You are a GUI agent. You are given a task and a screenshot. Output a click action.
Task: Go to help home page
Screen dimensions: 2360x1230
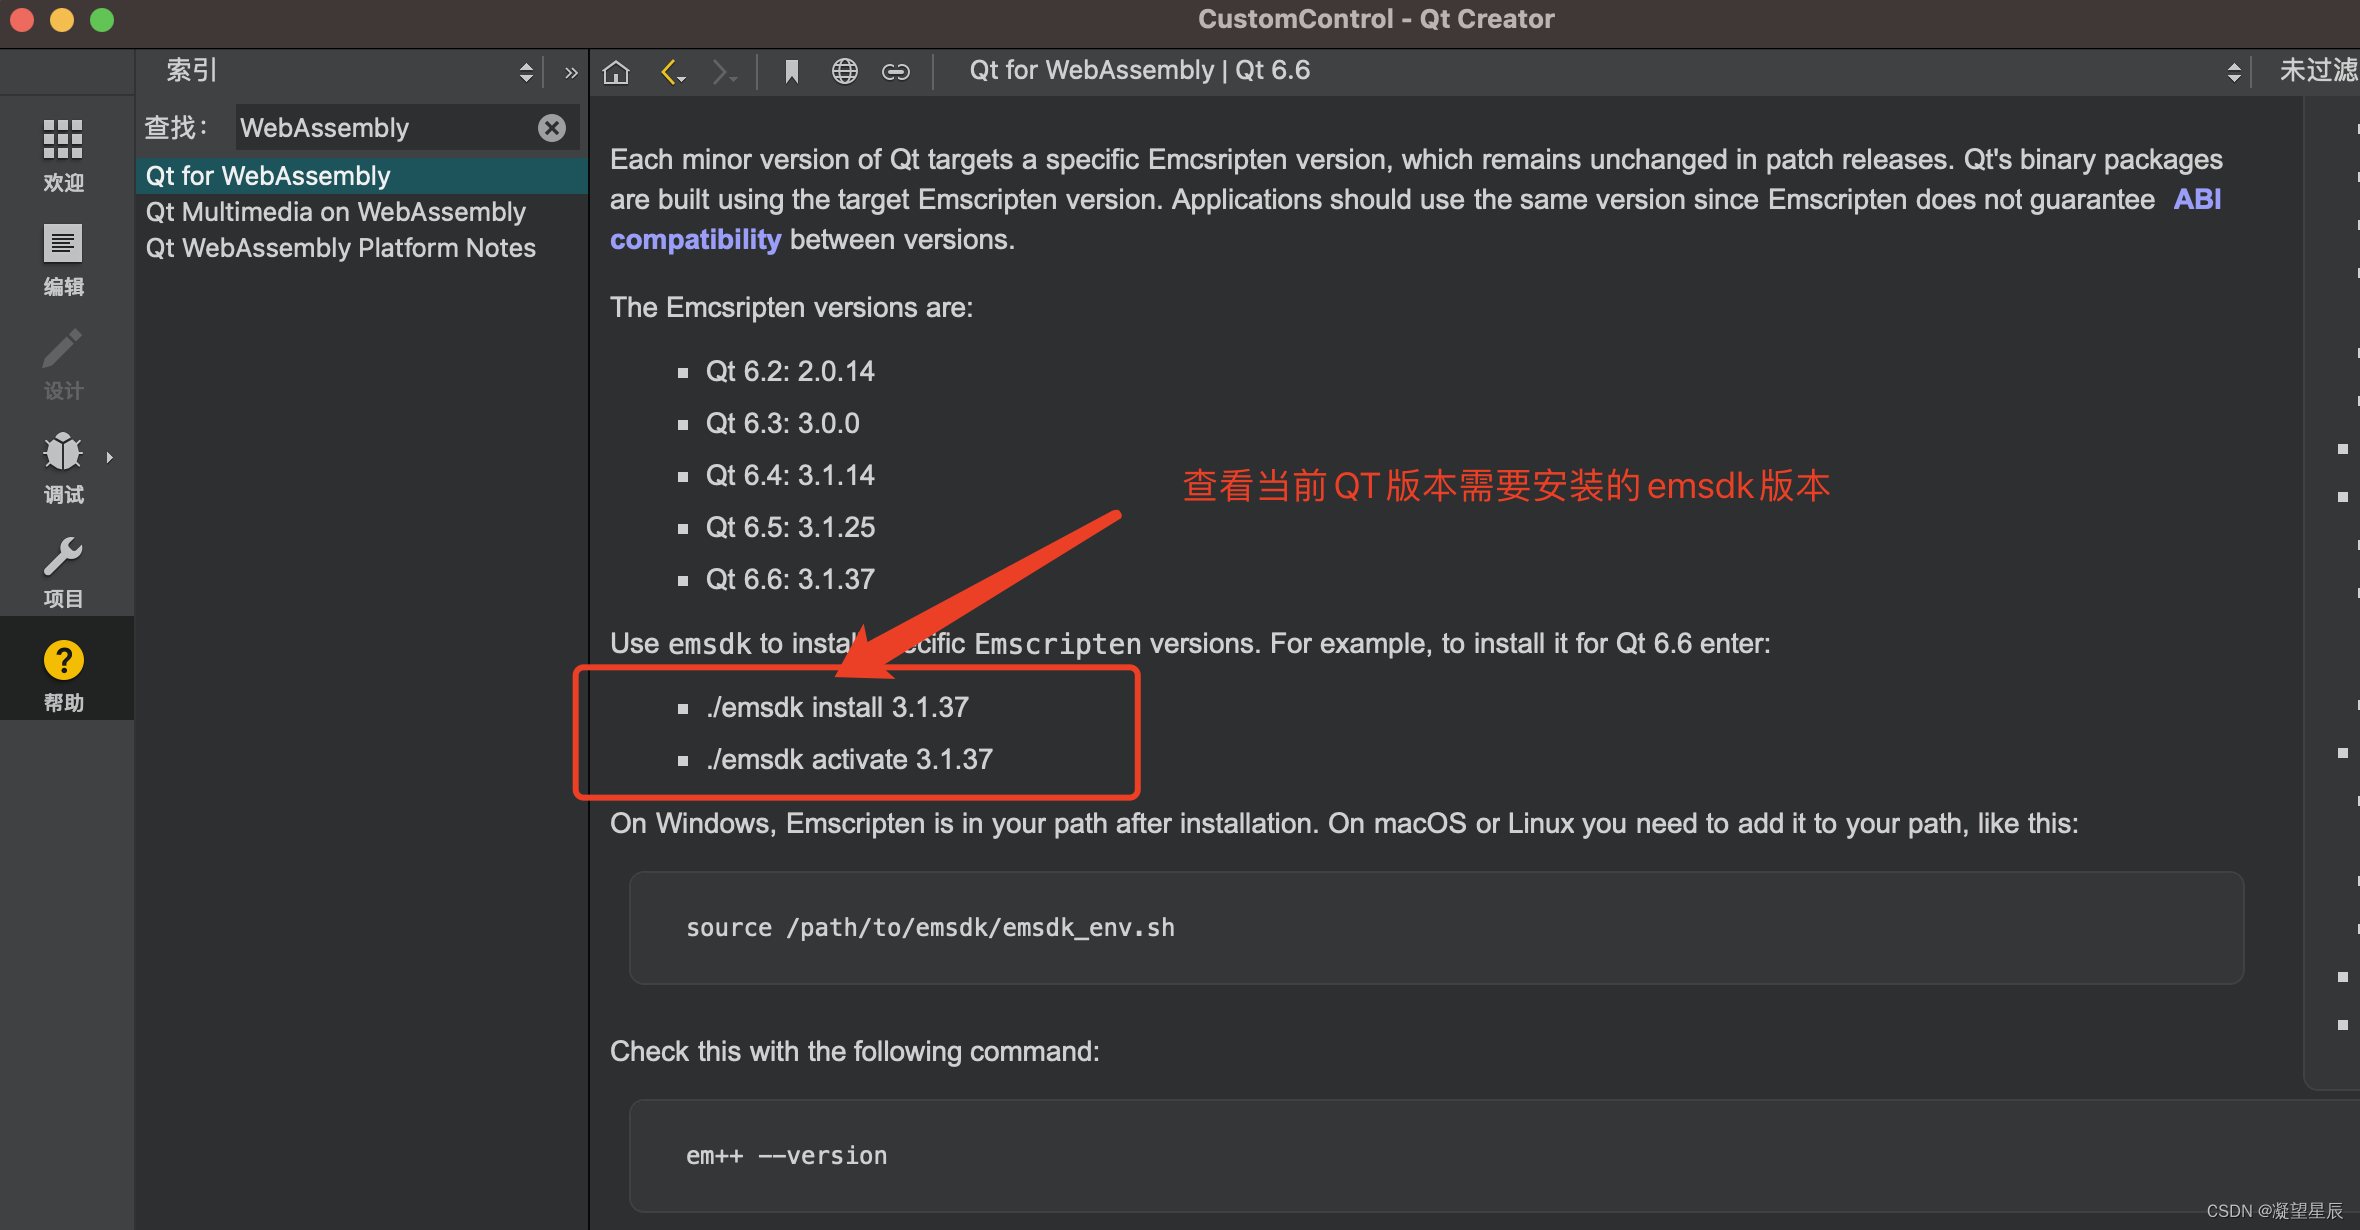coord(617,71)
